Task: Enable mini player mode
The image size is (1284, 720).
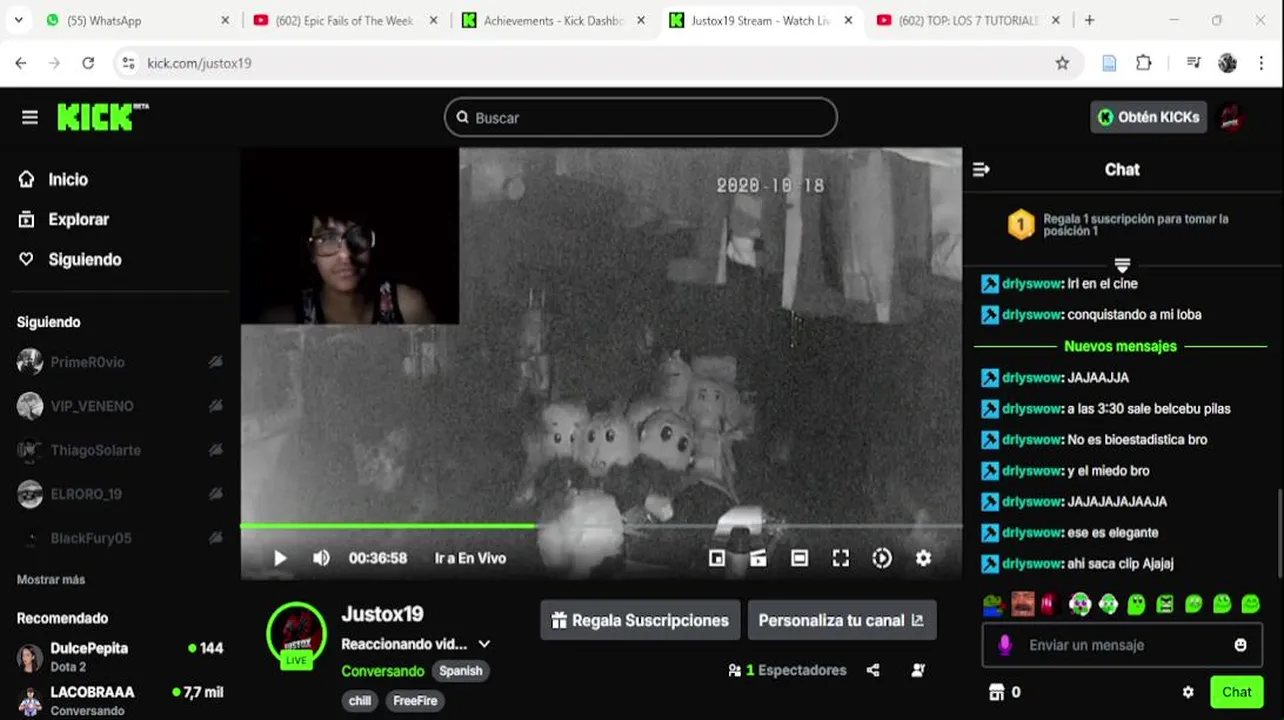Action: (x=717, y=558)
